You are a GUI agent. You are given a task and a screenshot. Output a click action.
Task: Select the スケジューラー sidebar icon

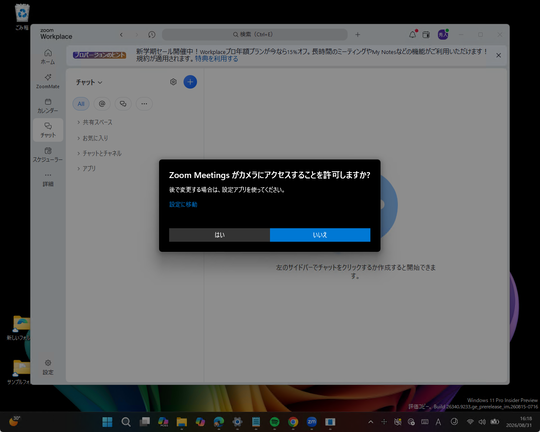coord(48,154)
